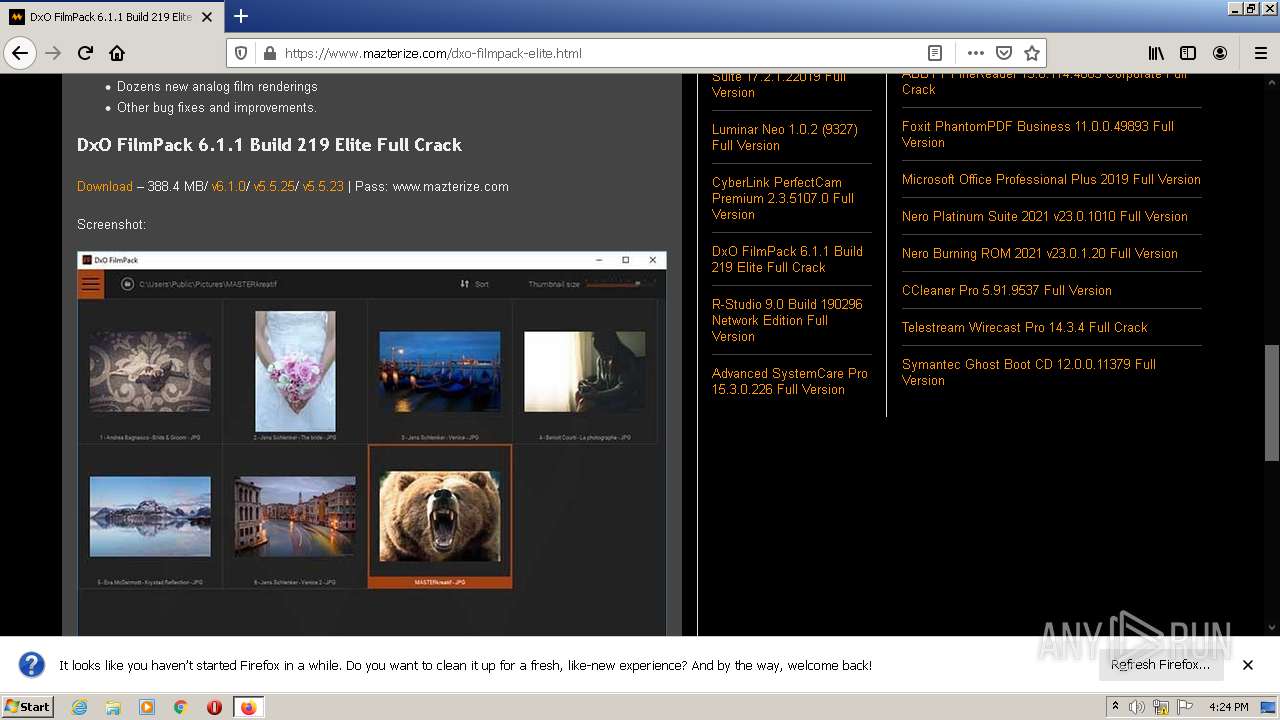Click heading DxO FilmPack 6.1.1 Build 219
This screenshot has width=1280, height=720.
click(x=269, y=145)
